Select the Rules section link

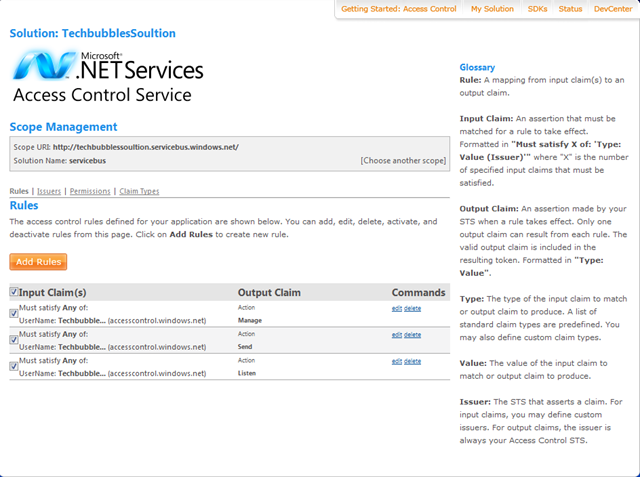click(19, 191)
